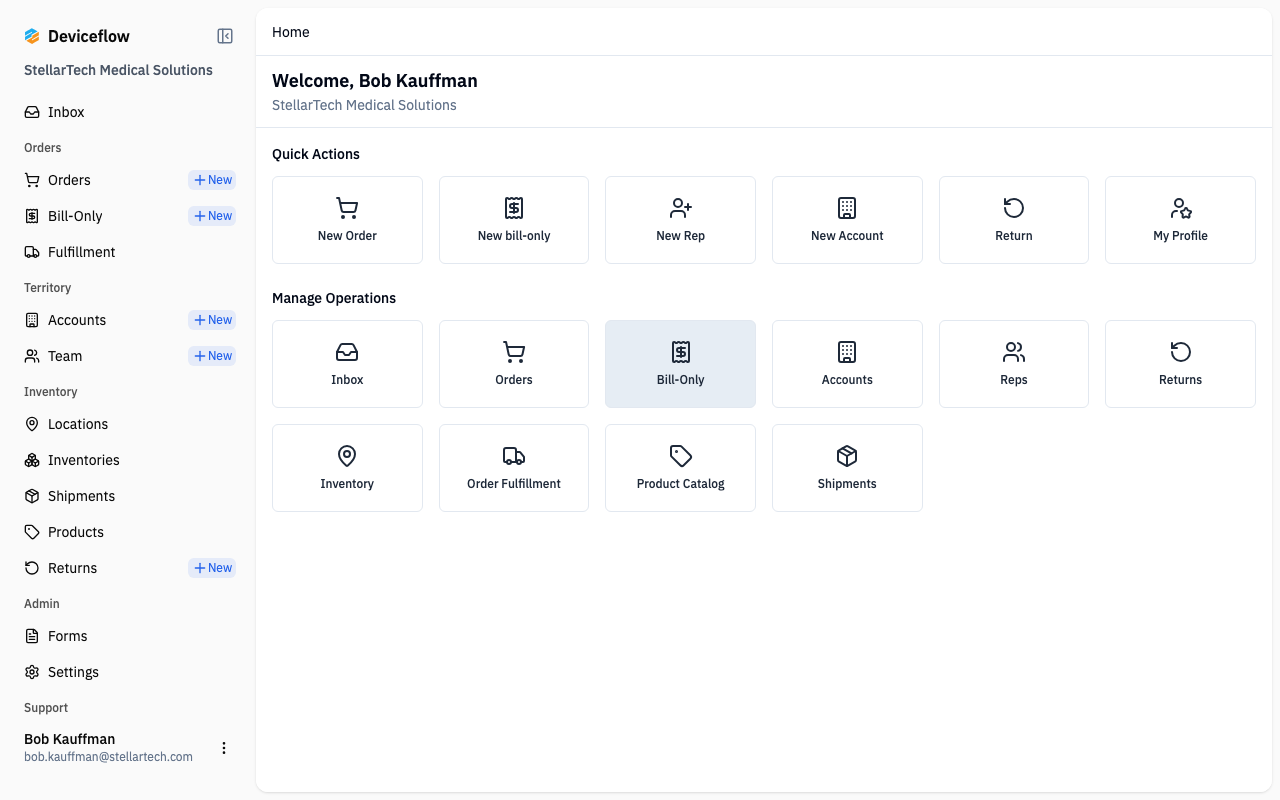This screenshot has height=800, width=1280.
Task: Open the Orders card under Manage Operations
Action: [514, 364]
